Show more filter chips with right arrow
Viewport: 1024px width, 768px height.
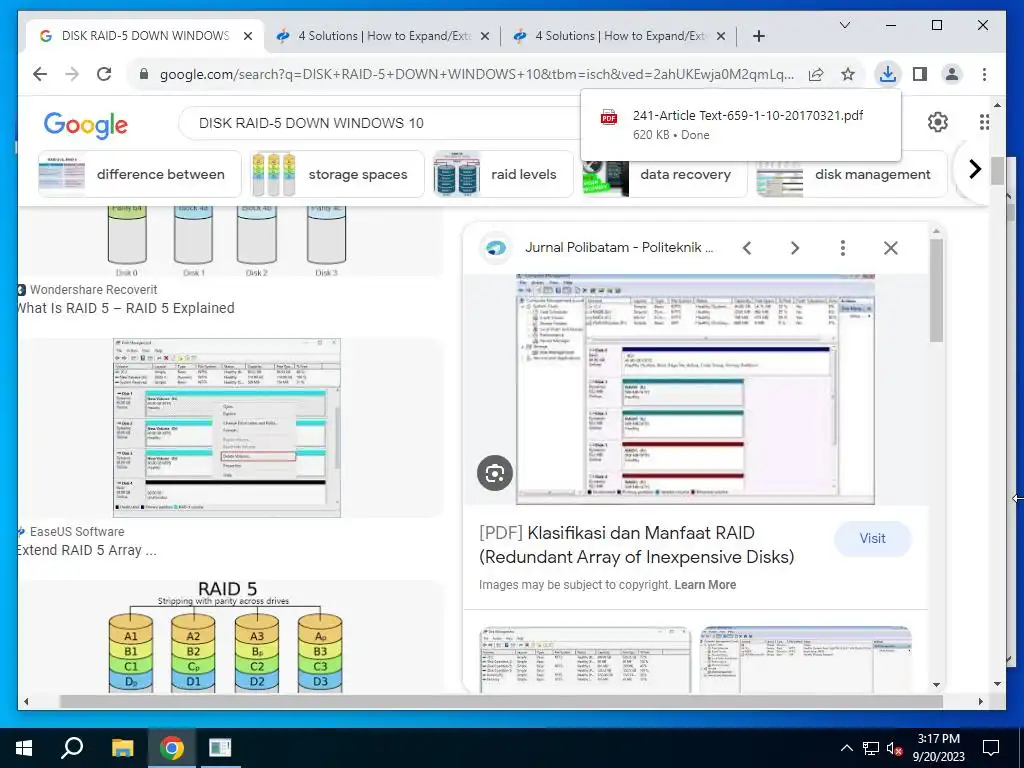975,169
